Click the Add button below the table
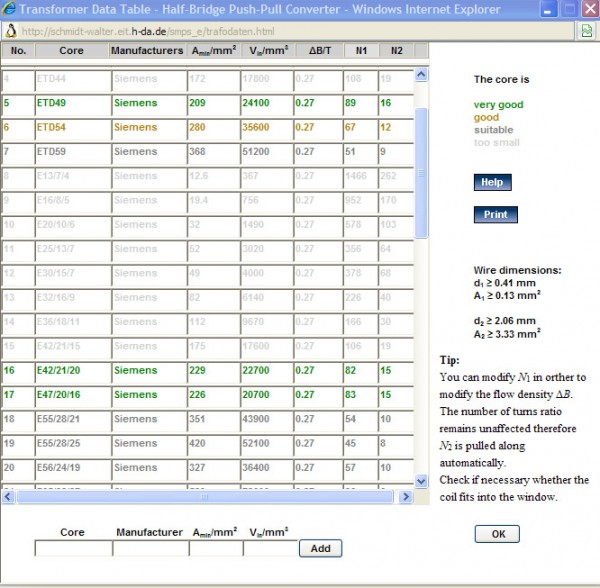This screenshot has height=588, width=600. (x=320, y=548)
